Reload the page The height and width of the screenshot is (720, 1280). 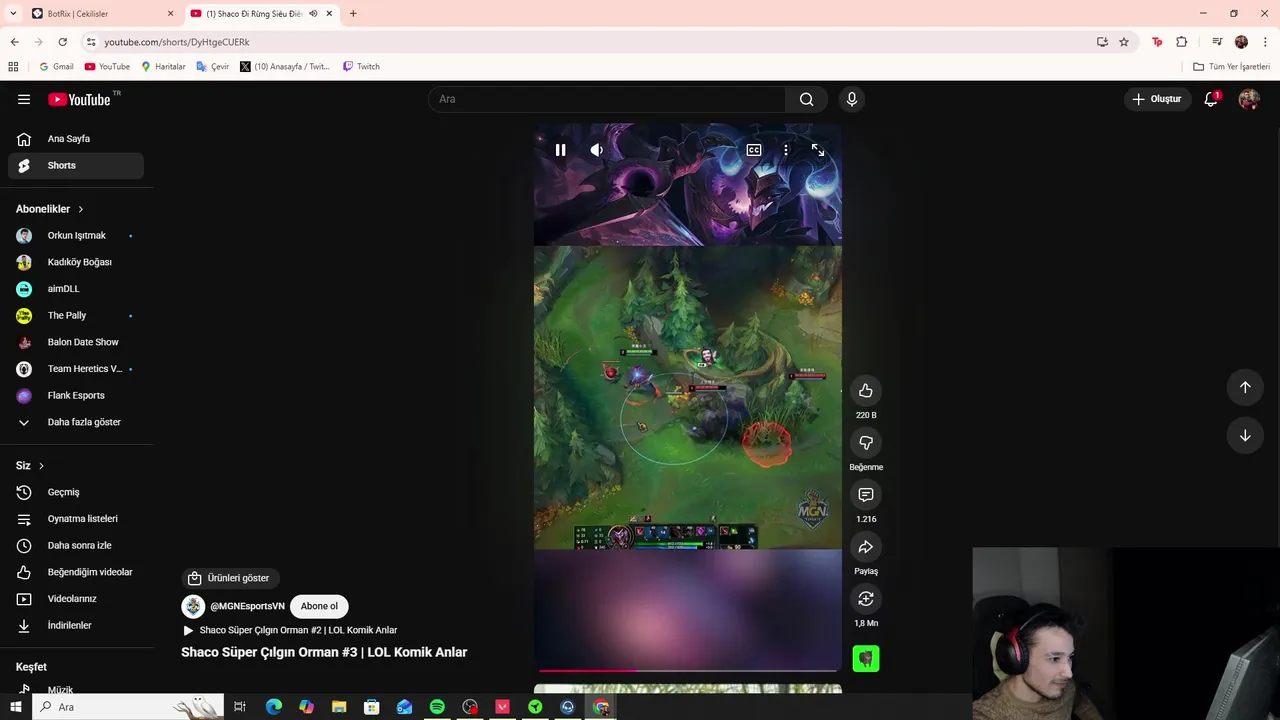(x=62, y=42)
